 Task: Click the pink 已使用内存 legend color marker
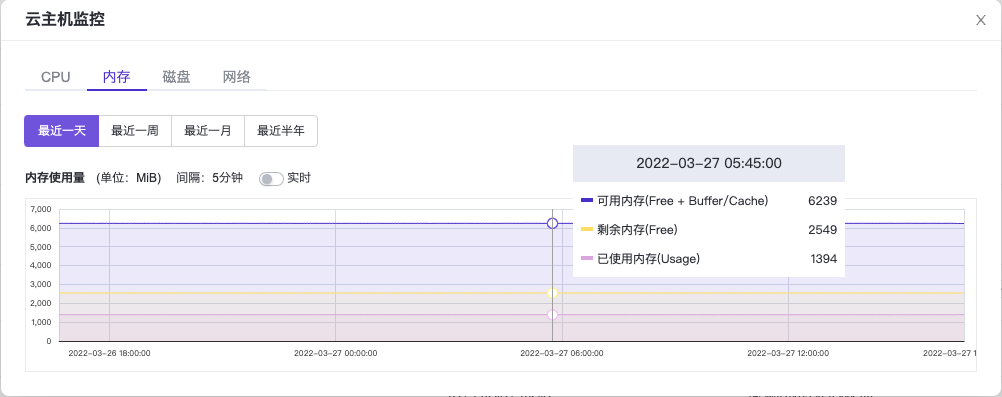point(587,259)
